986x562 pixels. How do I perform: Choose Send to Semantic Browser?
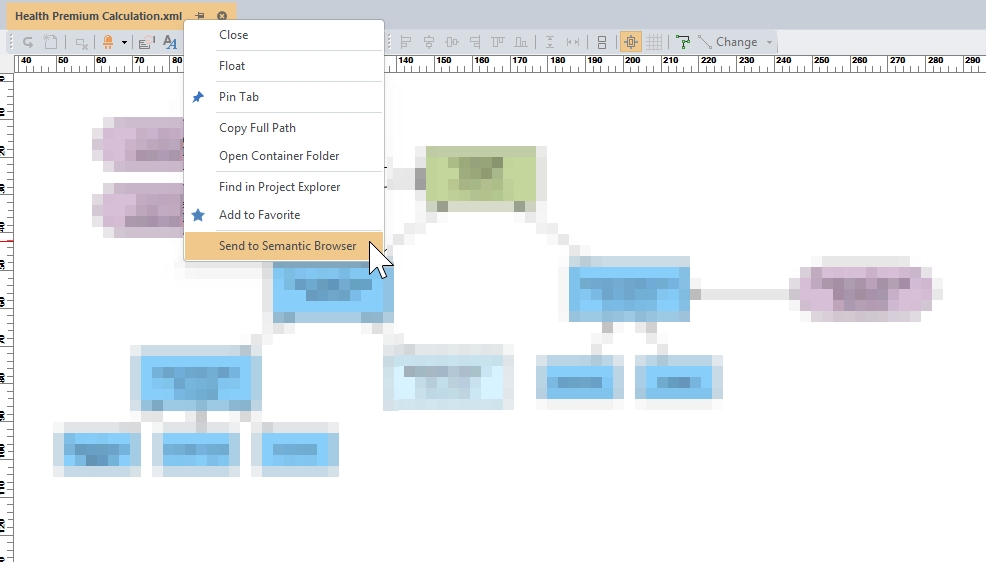click(284, 246)
